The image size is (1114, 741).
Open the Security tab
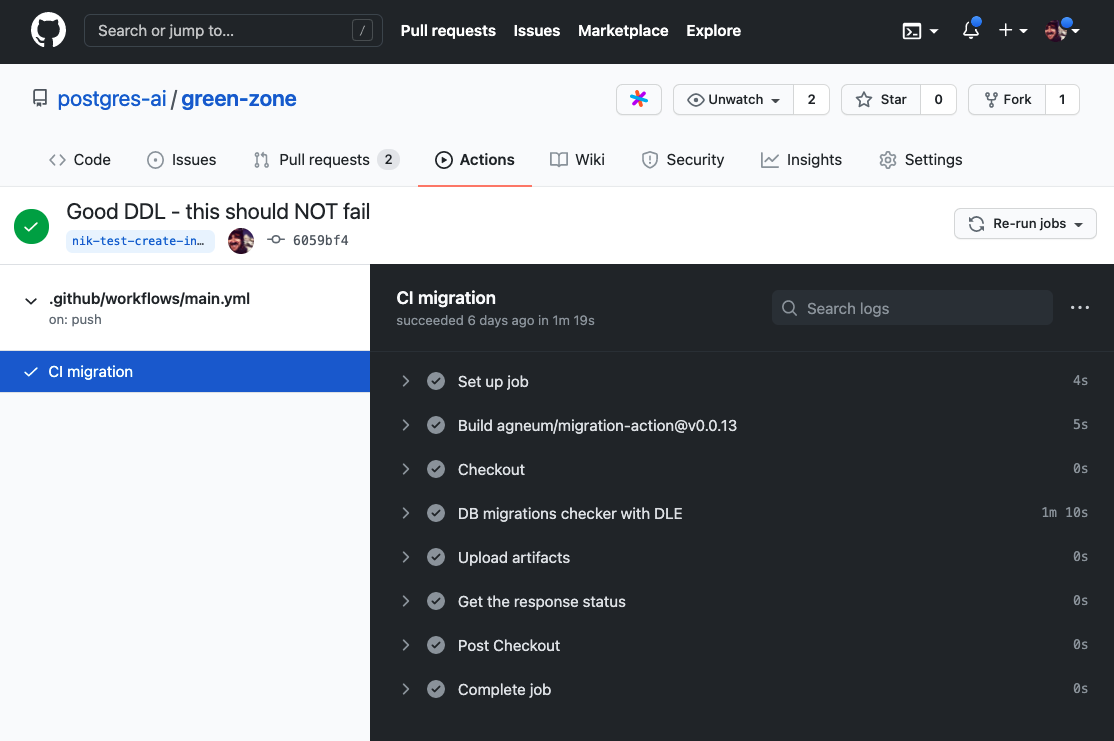[683, 160]
